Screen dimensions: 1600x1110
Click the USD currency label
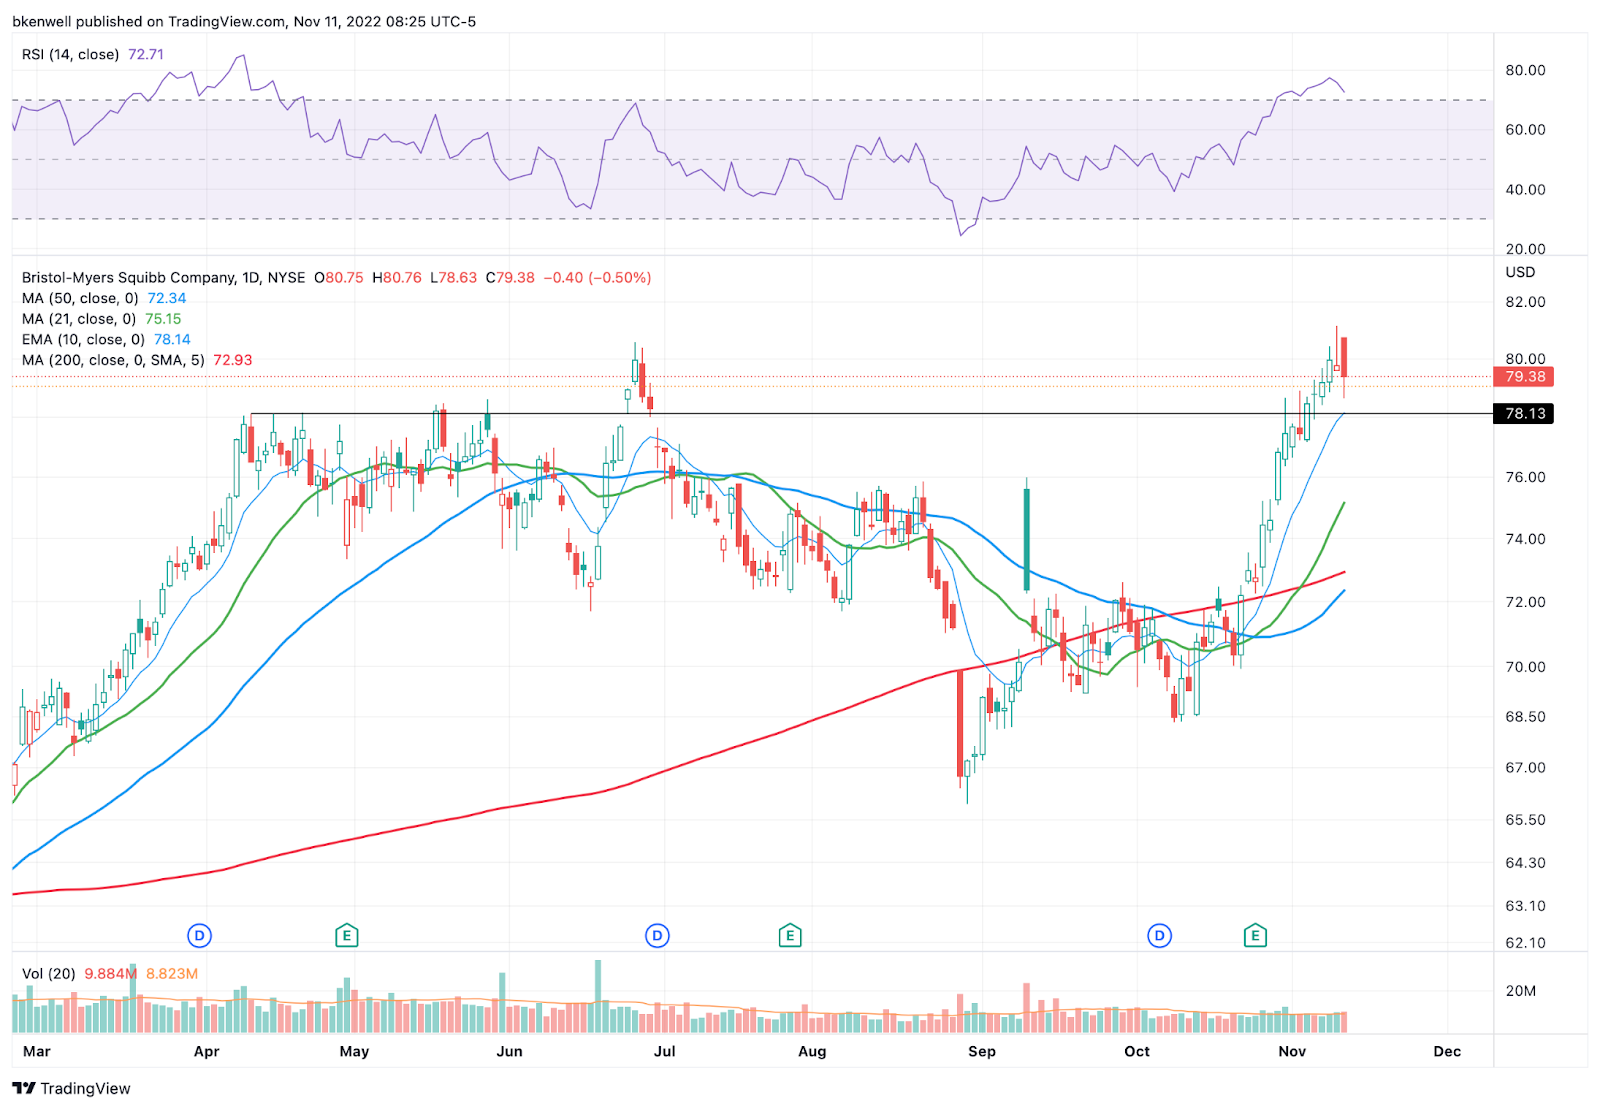point(1520,272)
